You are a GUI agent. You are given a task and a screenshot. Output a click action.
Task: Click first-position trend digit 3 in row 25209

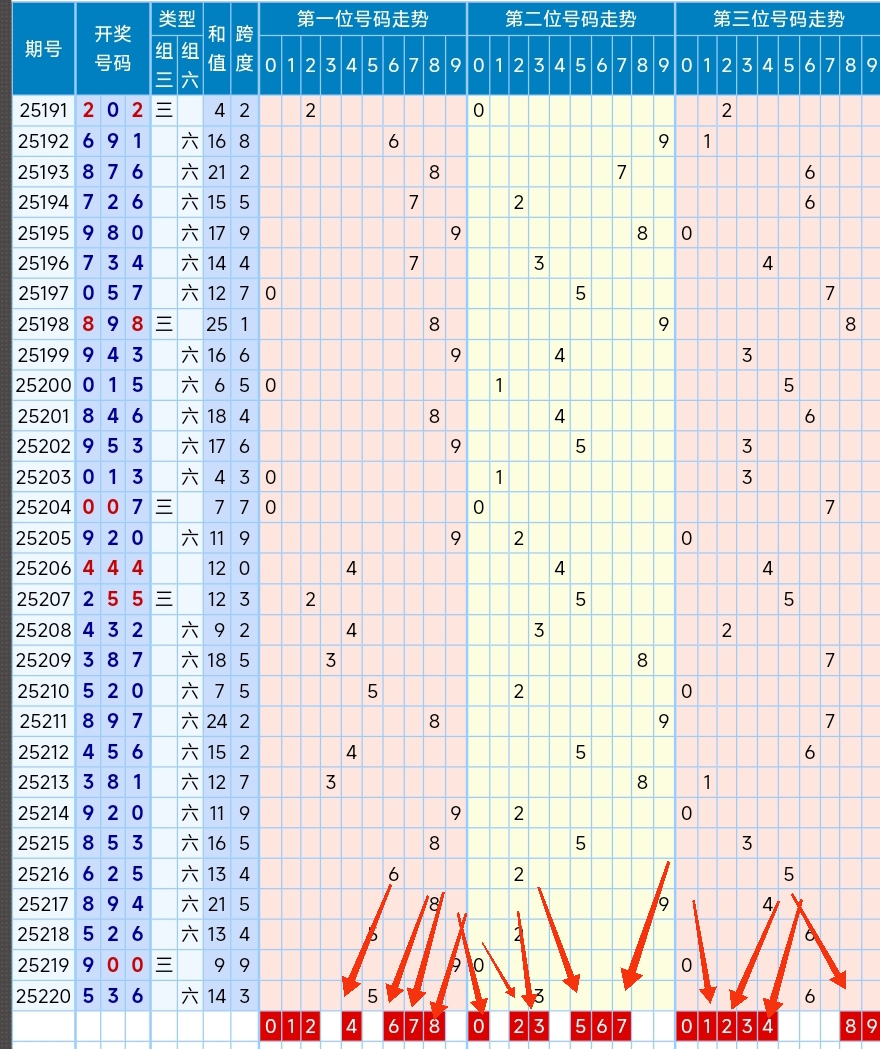pos(331,661)
